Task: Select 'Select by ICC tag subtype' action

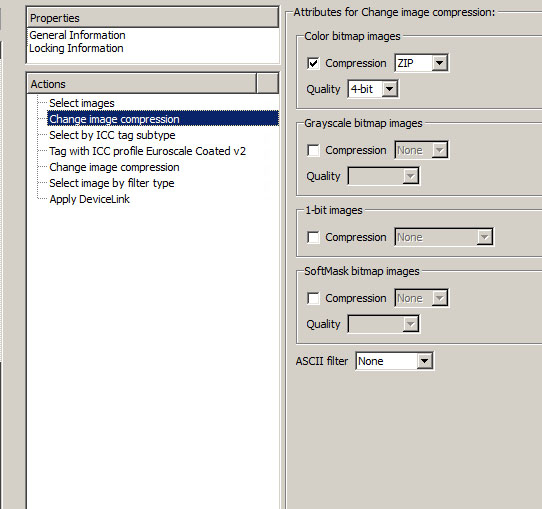Action: click(112, 135)
